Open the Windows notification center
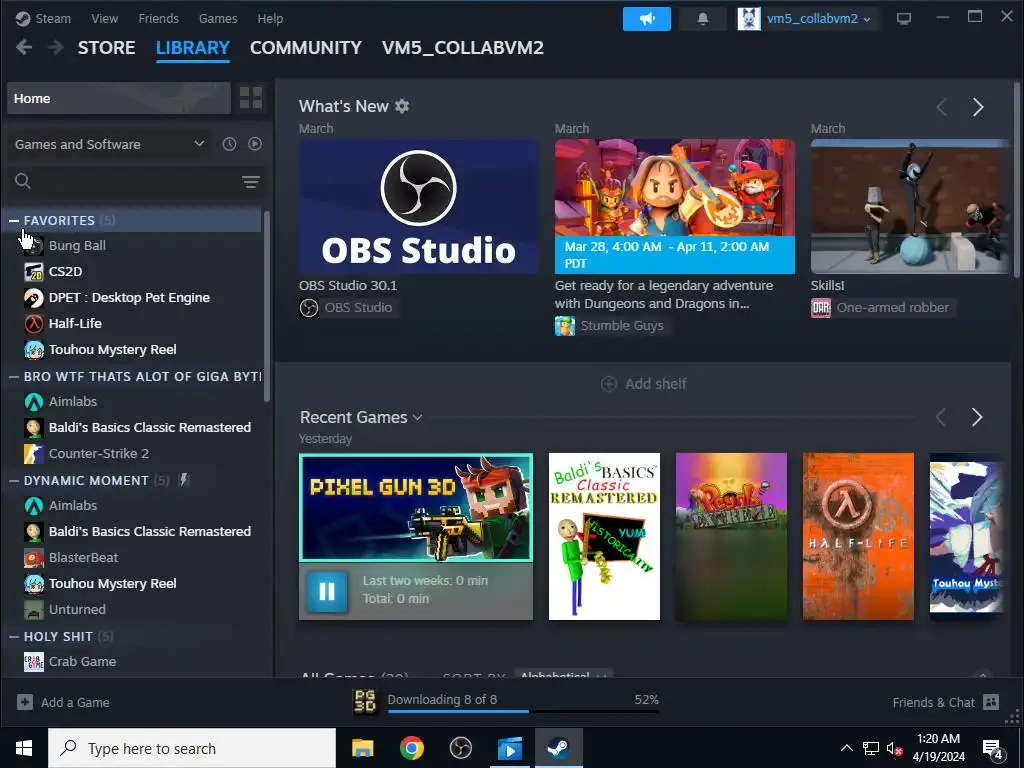The height and width of the screenshot is (768, 1024). click(x=993, y=749)
